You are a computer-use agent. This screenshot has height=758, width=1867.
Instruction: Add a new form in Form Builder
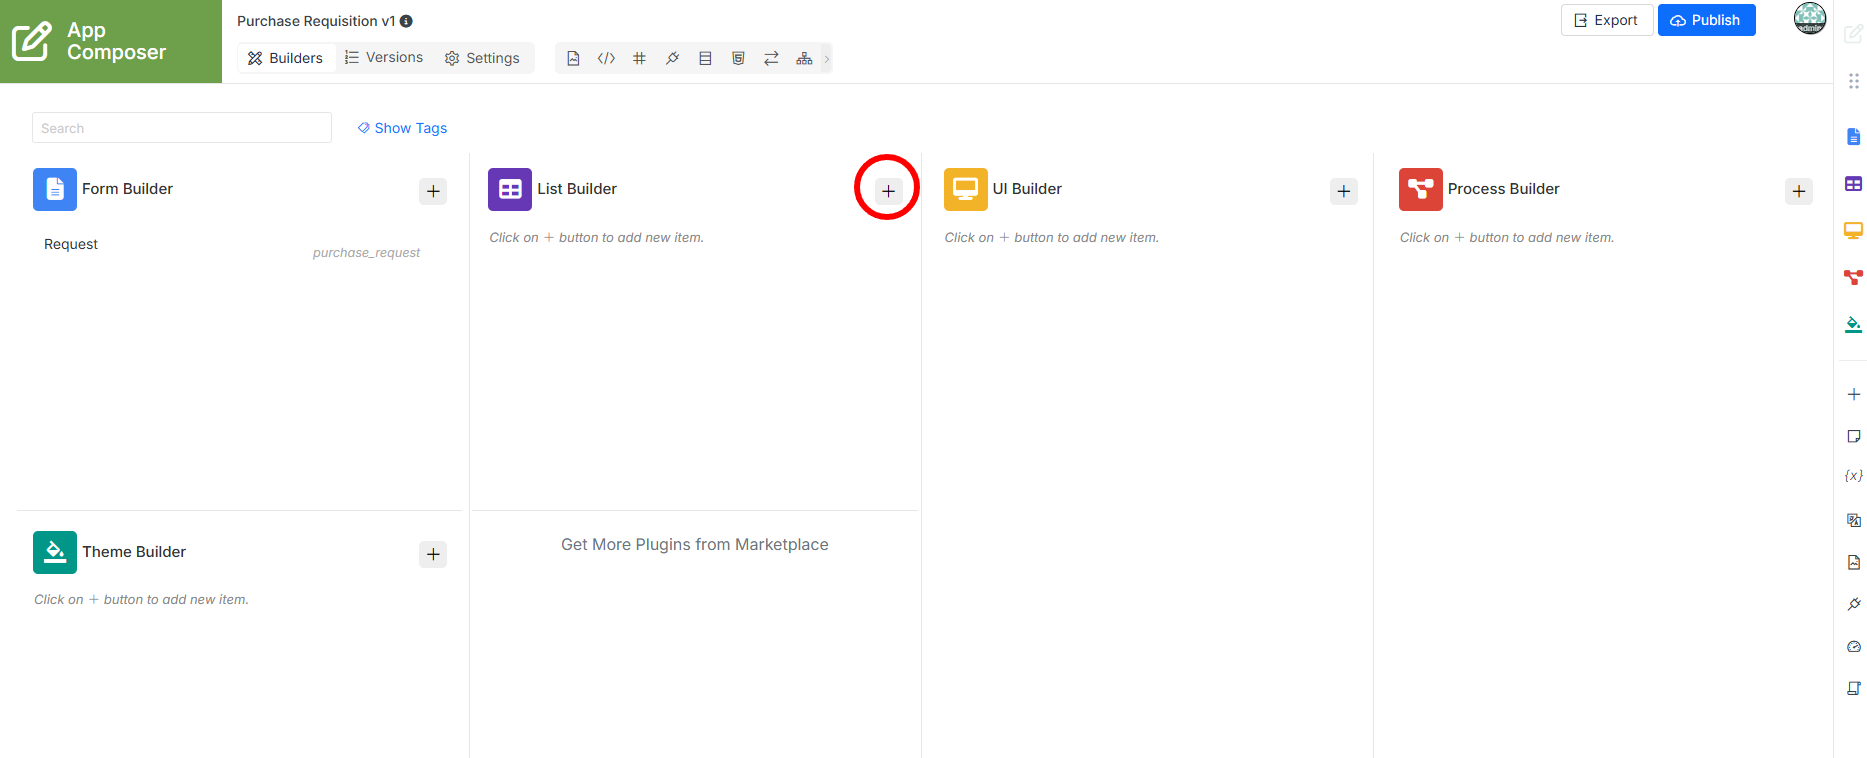pyautogui.click(x=433, y=191)
